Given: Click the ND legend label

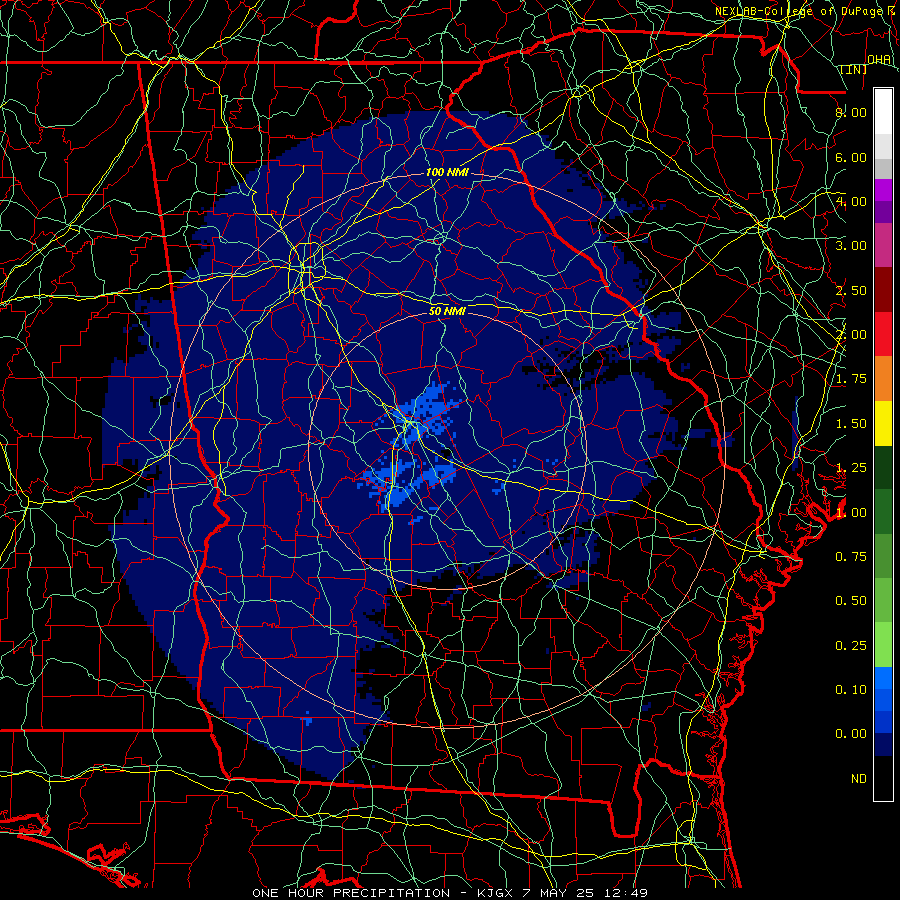Looking at the screenshot, I should click(859, 779).
